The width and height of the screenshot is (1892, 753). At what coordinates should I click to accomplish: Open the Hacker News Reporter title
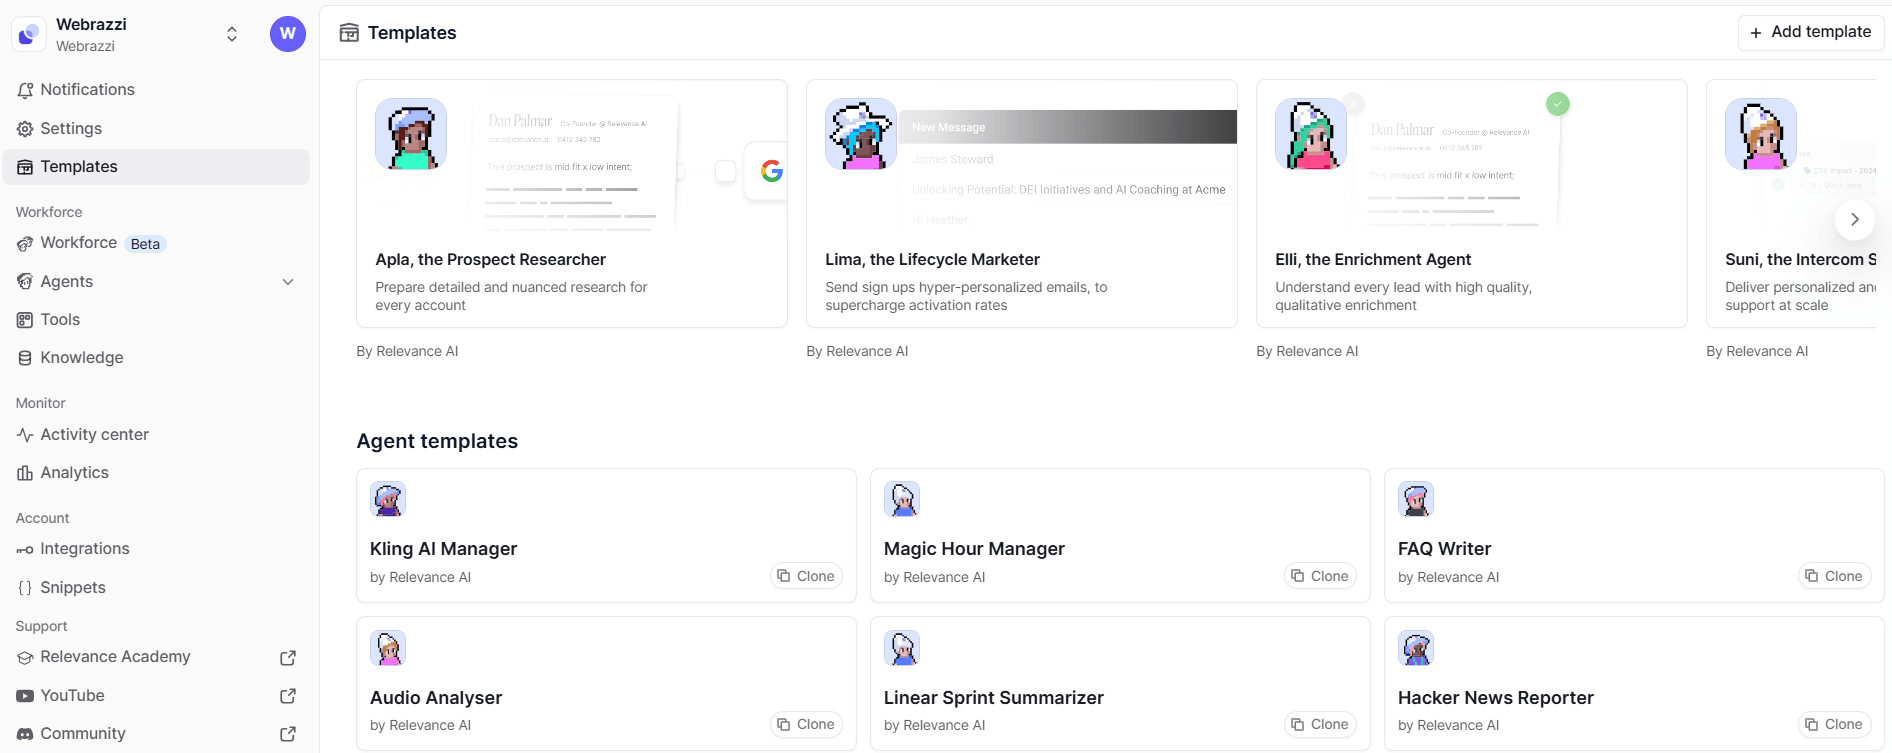1496,698
